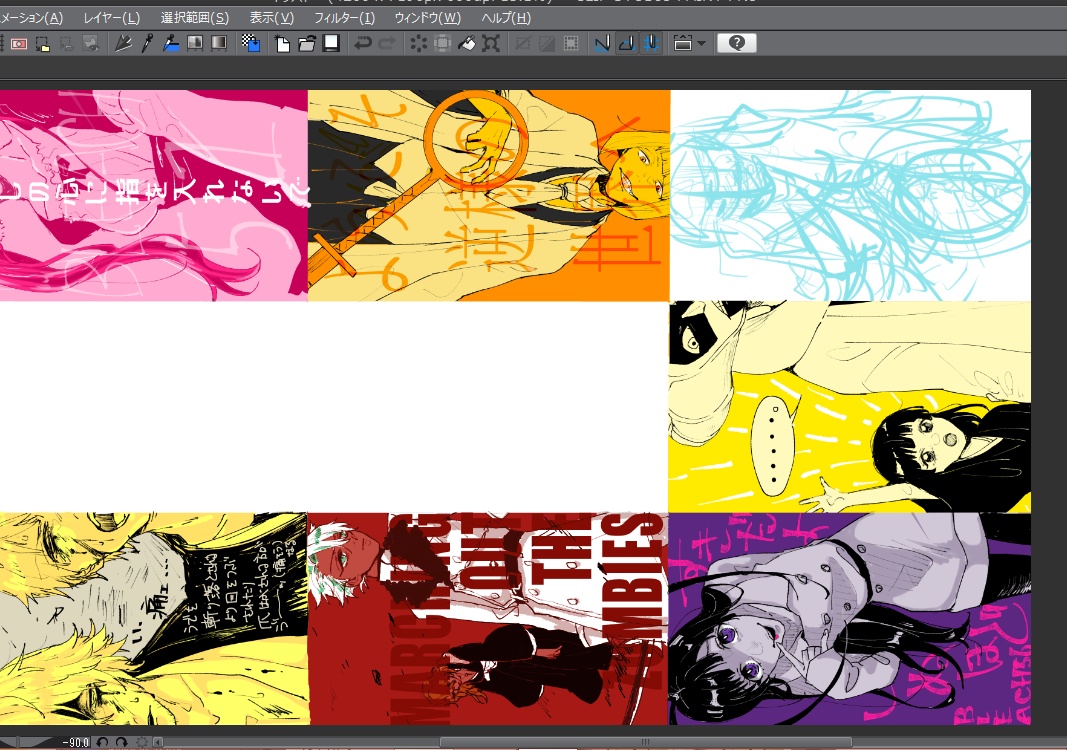Open the ヘルプ(H) menu

(x=506, y=18)
